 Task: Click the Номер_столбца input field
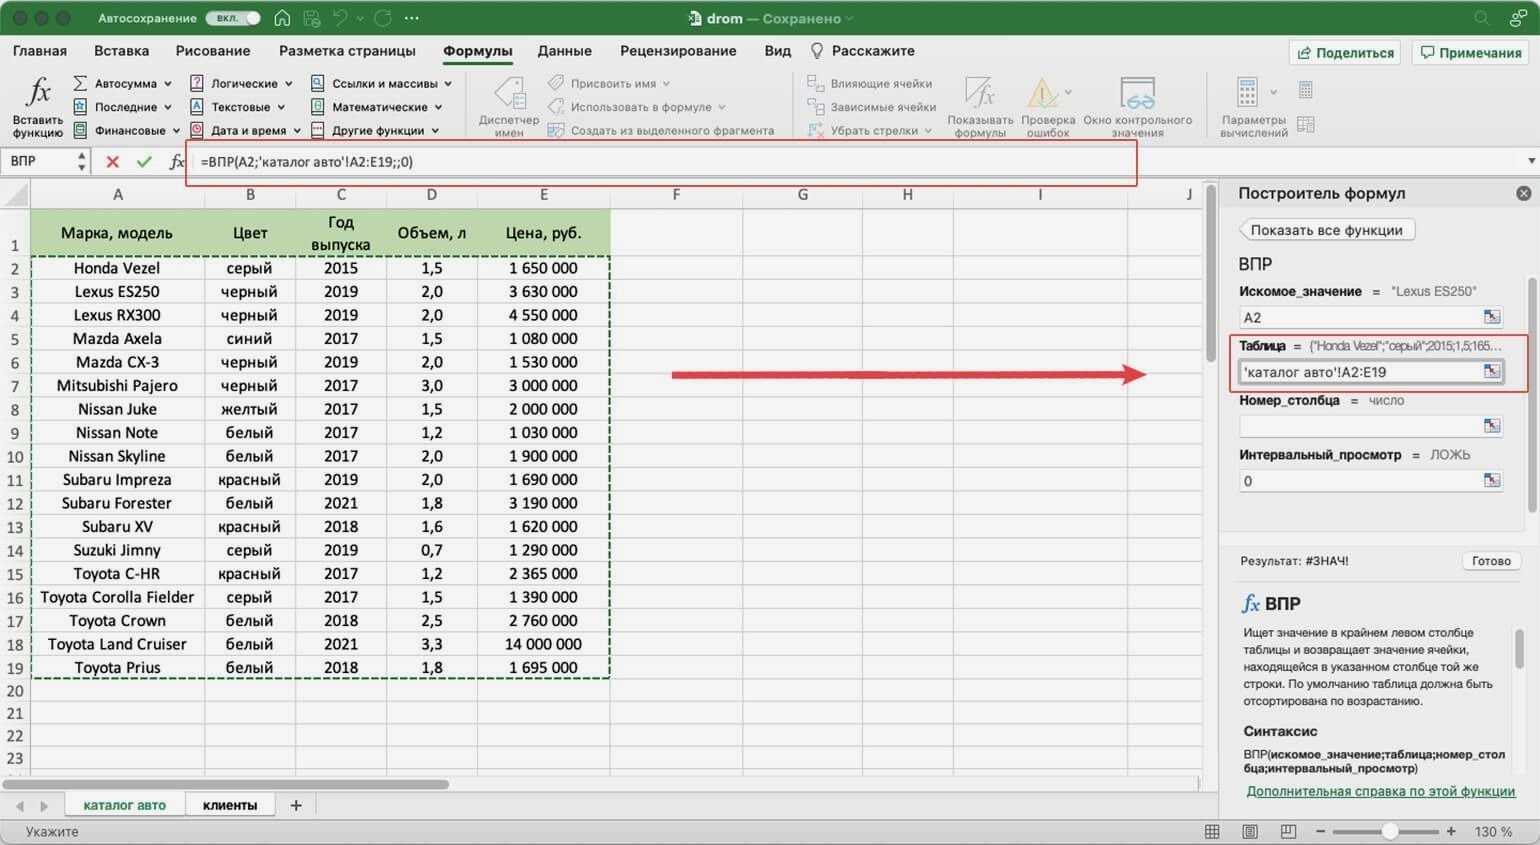point(1360,426)
